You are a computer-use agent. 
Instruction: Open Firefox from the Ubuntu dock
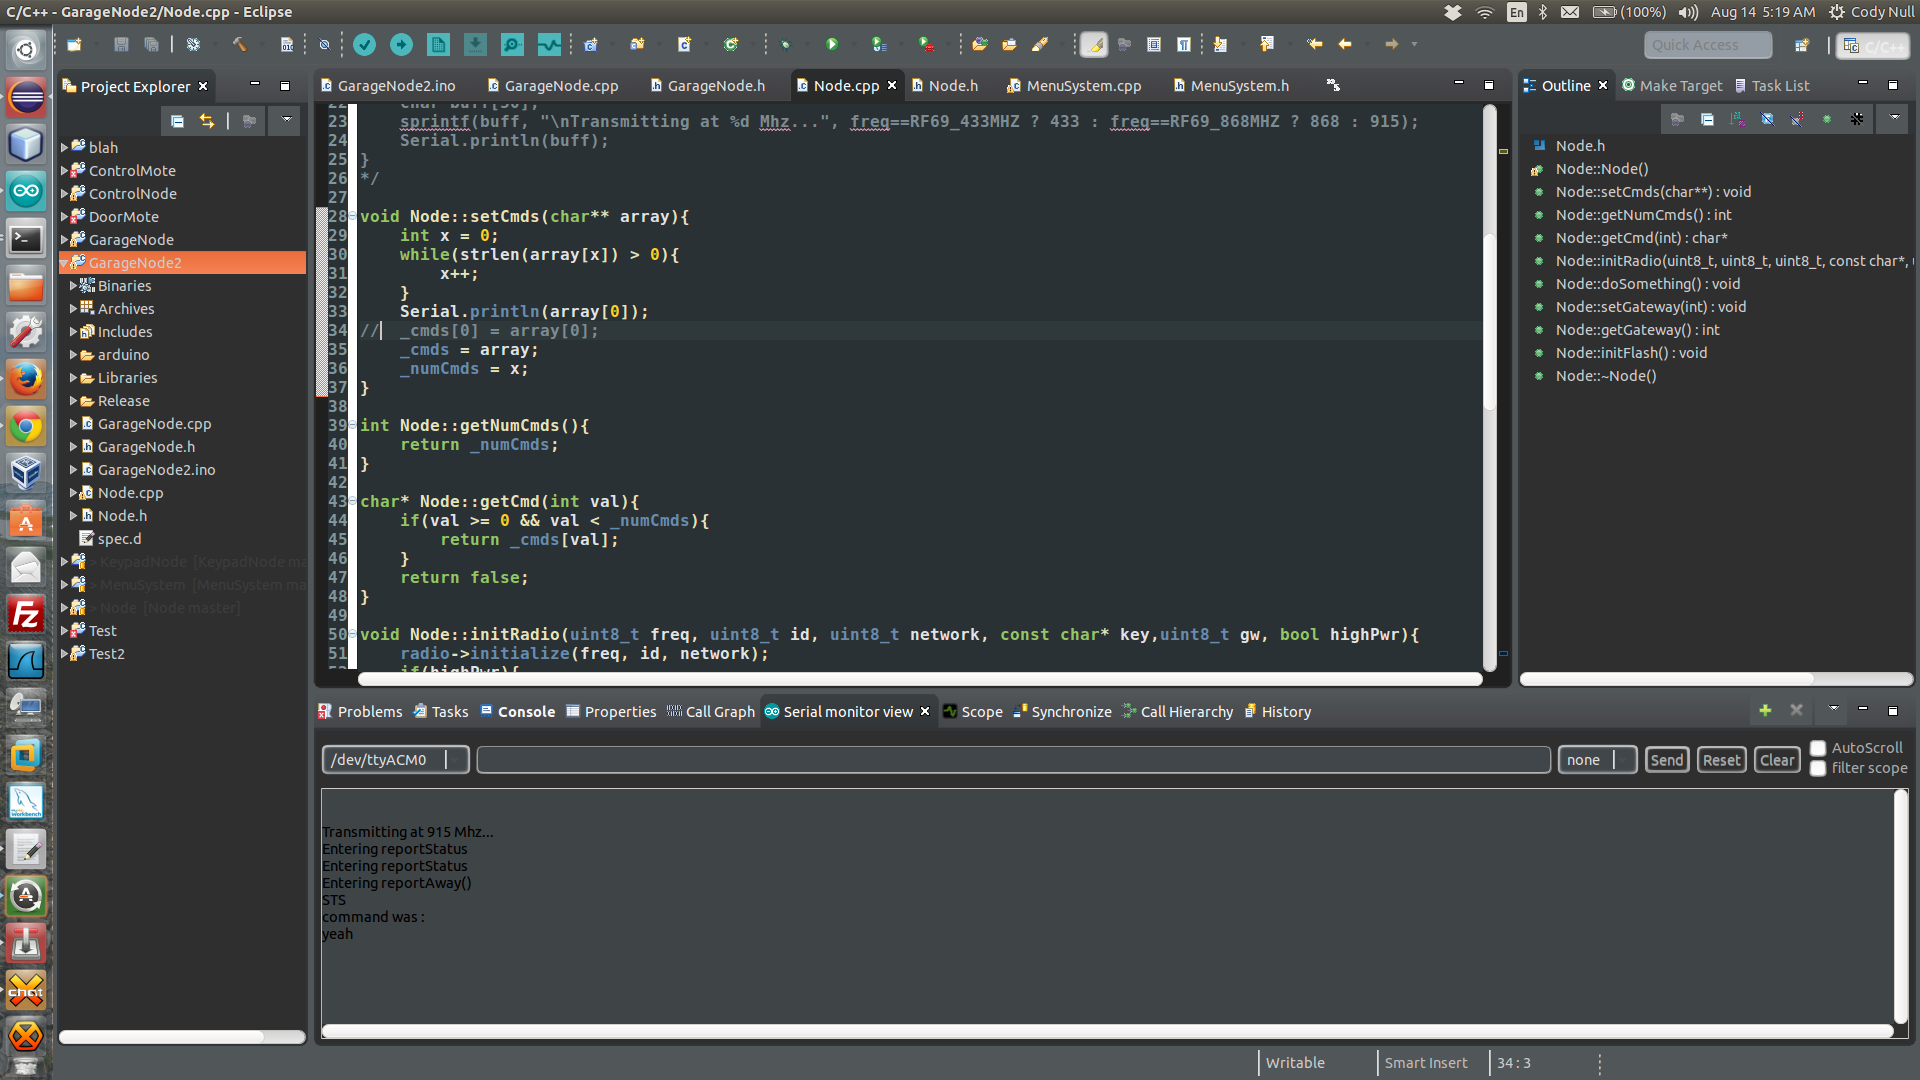26,379
